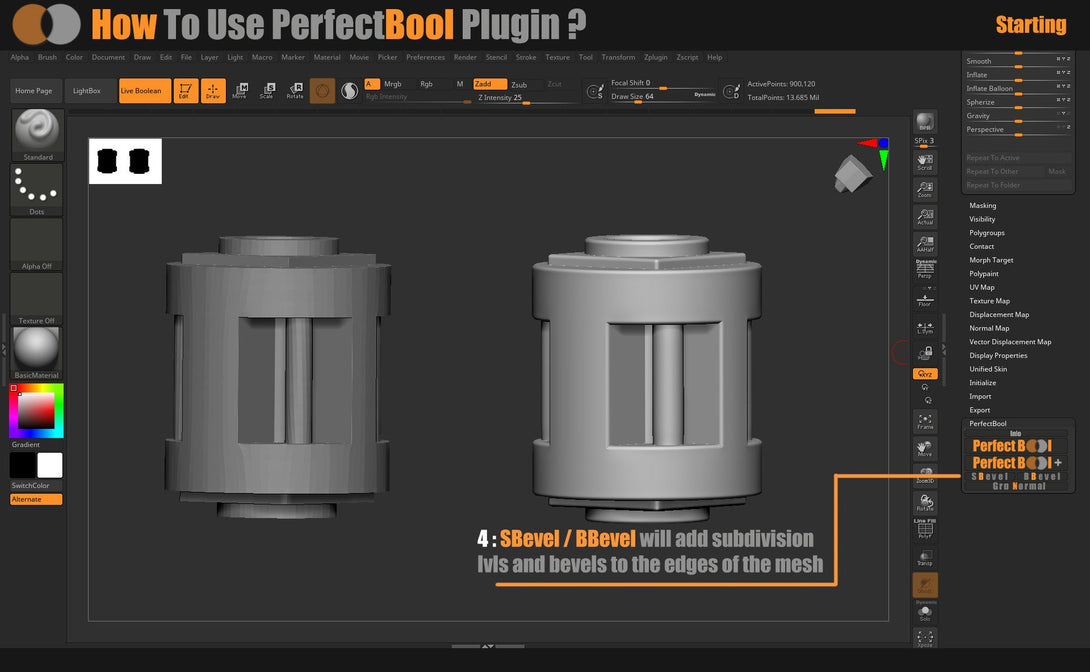1090x672 pixels.
Task: Click the Actual size icon
Action: coord(925,217)
